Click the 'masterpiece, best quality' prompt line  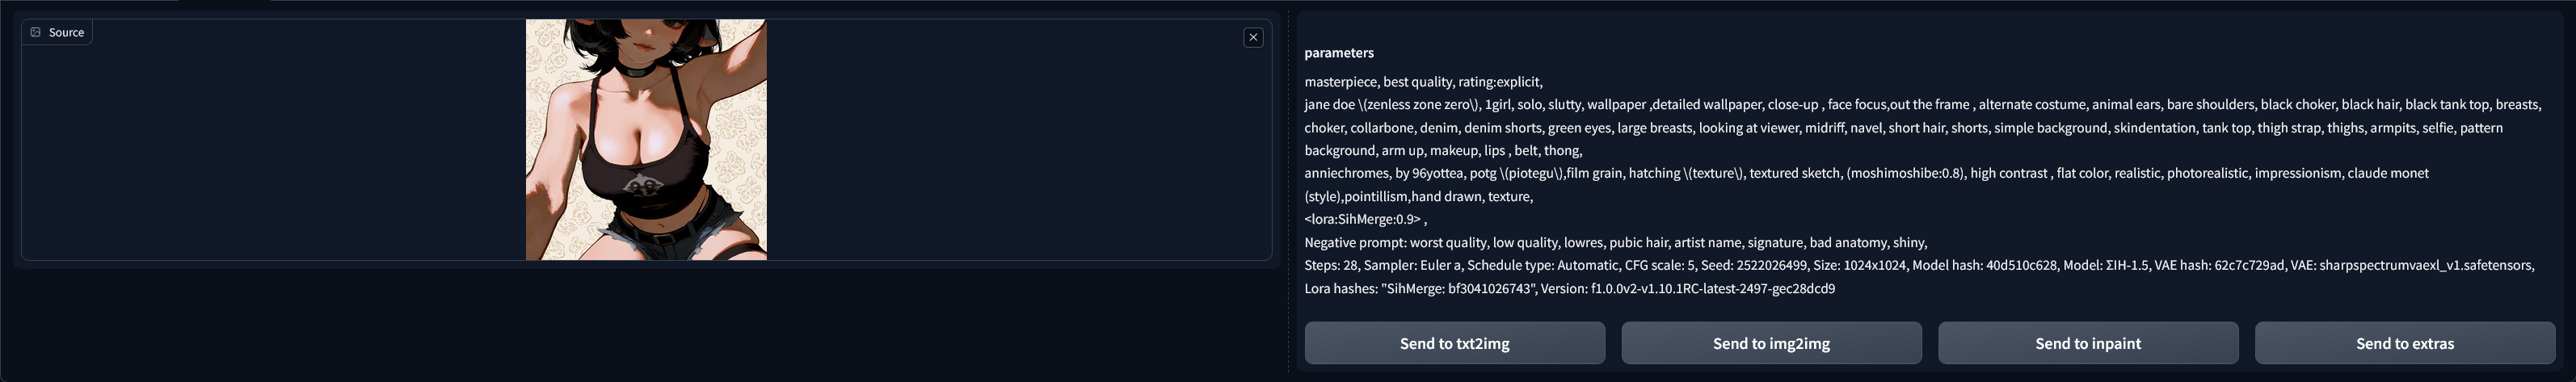(1423, 82)
